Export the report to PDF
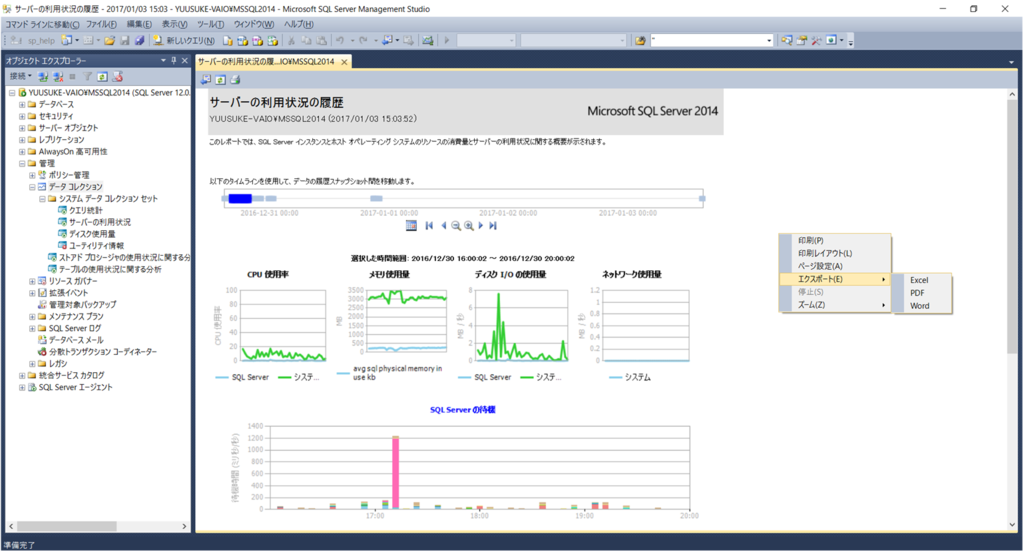 tap(921, 293)
